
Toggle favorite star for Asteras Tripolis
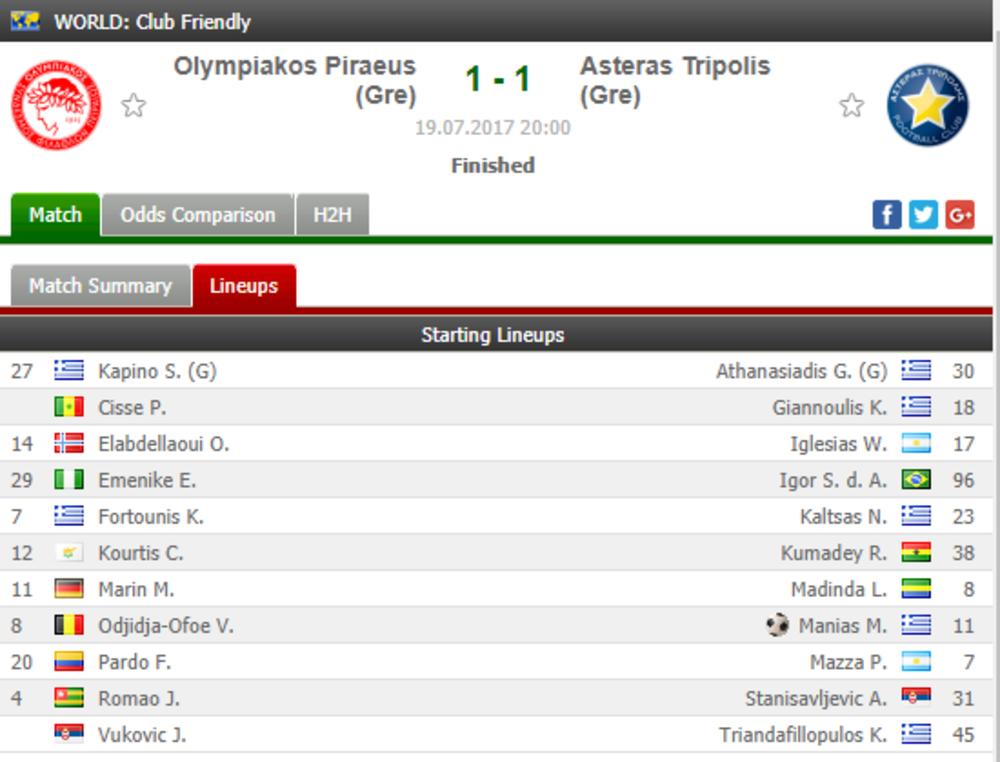click(x=851, y=105)
